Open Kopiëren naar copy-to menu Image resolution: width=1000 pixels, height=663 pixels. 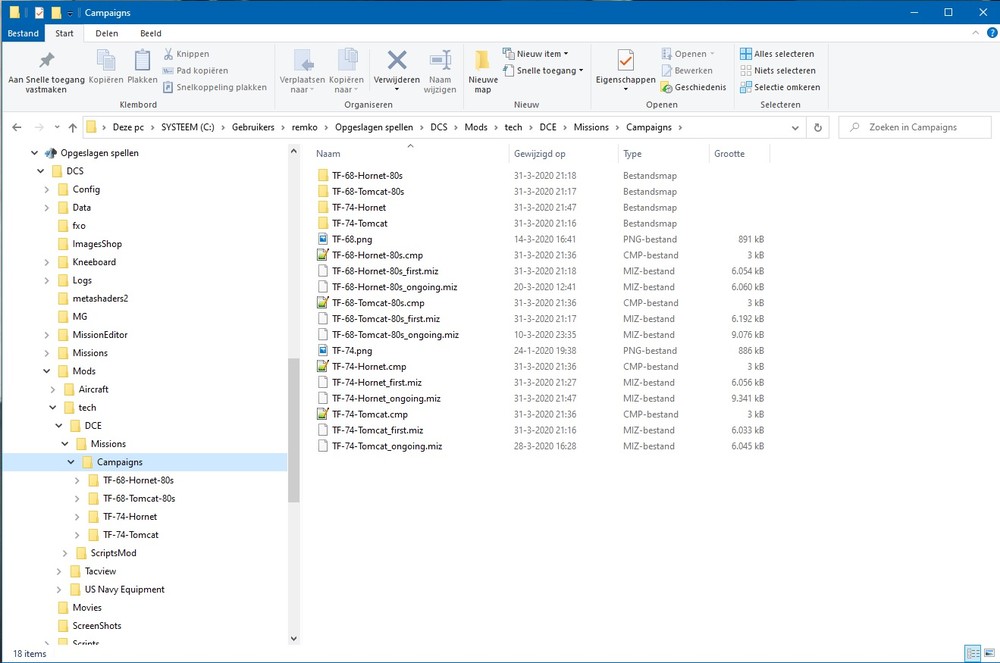[346, 71]
